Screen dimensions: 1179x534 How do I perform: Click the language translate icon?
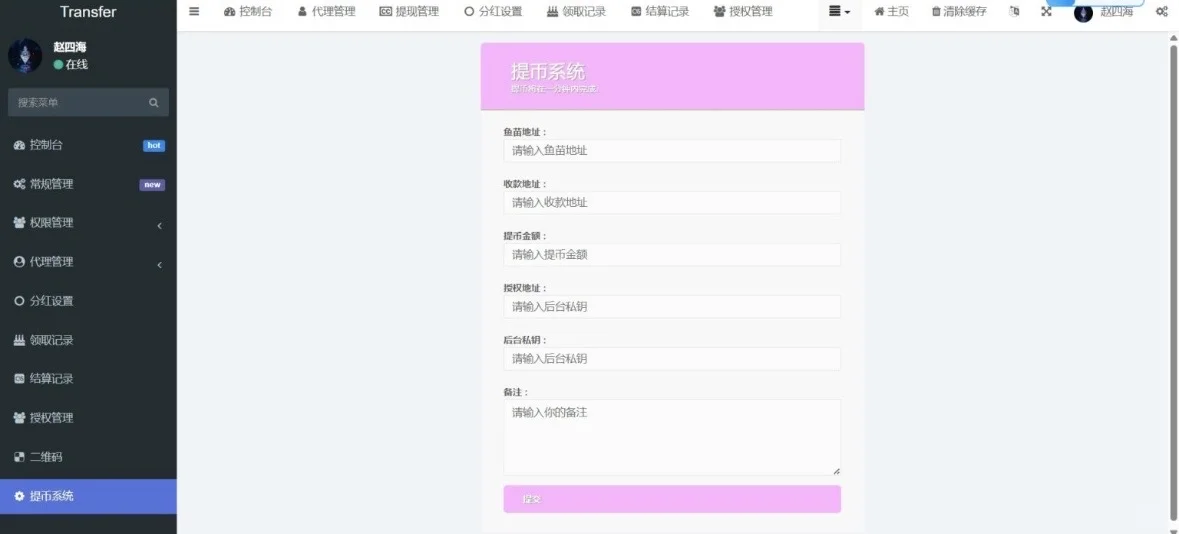point(1014,11)
